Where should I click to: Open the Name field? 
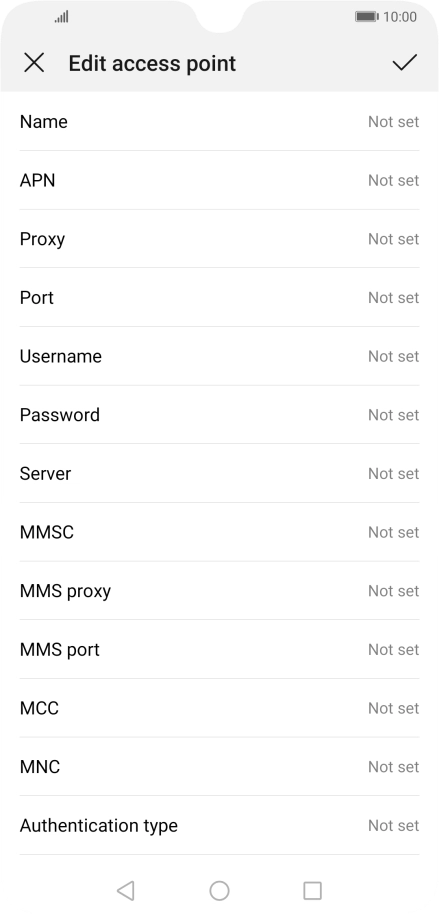coord(219,121)
